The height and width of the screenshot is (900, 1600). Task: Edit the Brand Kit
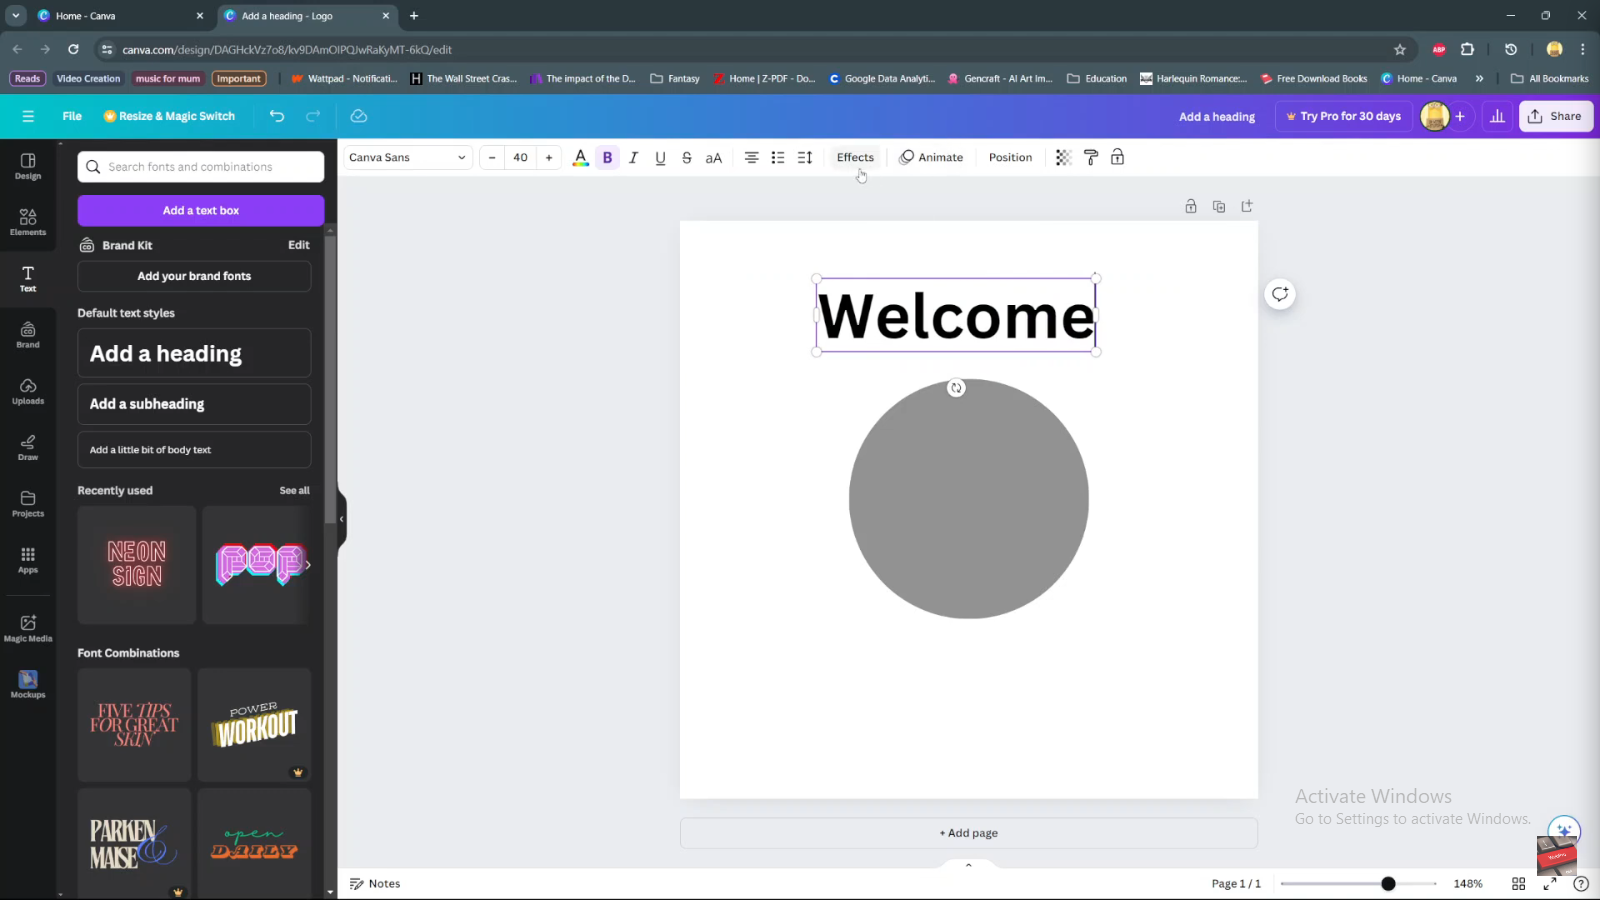299,245
